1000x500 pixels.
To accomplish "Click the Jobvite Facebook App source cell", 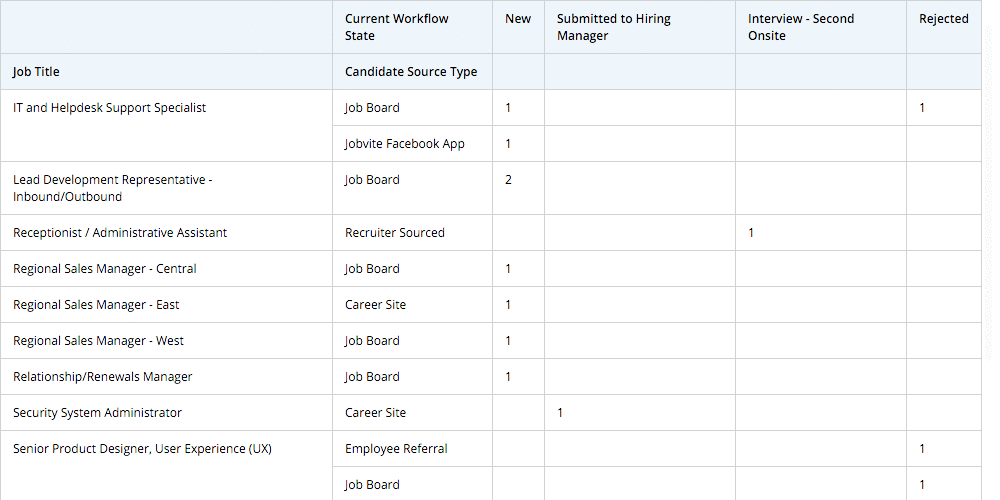I will pos(405,144).
